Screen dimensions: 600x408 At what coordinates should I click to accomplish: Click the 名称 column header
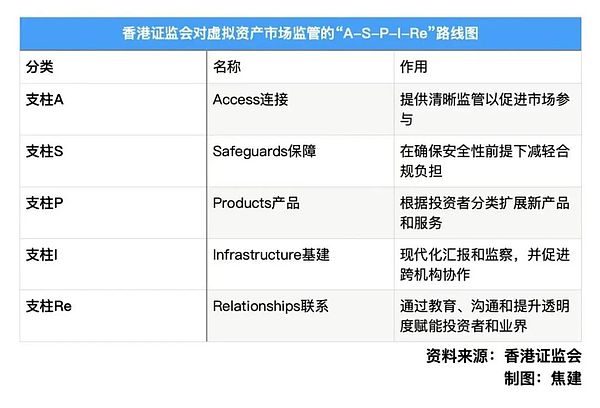point(228,67)
